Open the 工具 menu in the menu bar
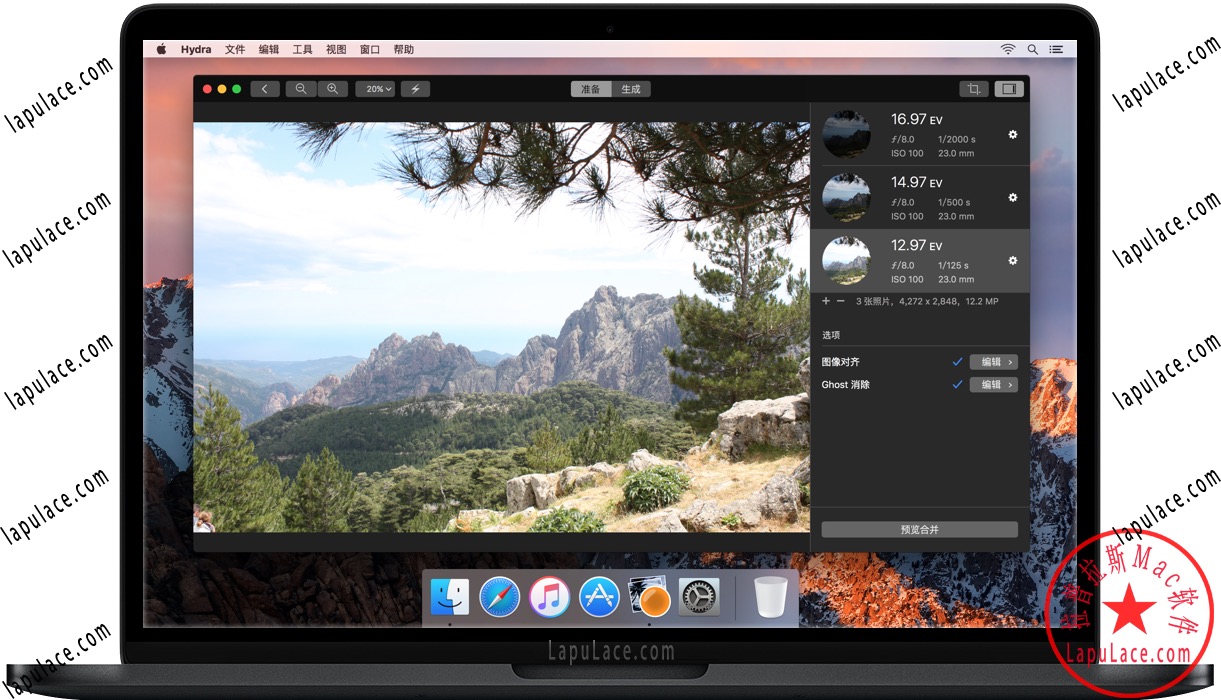The image size is (1221, 700). (302, 48)
